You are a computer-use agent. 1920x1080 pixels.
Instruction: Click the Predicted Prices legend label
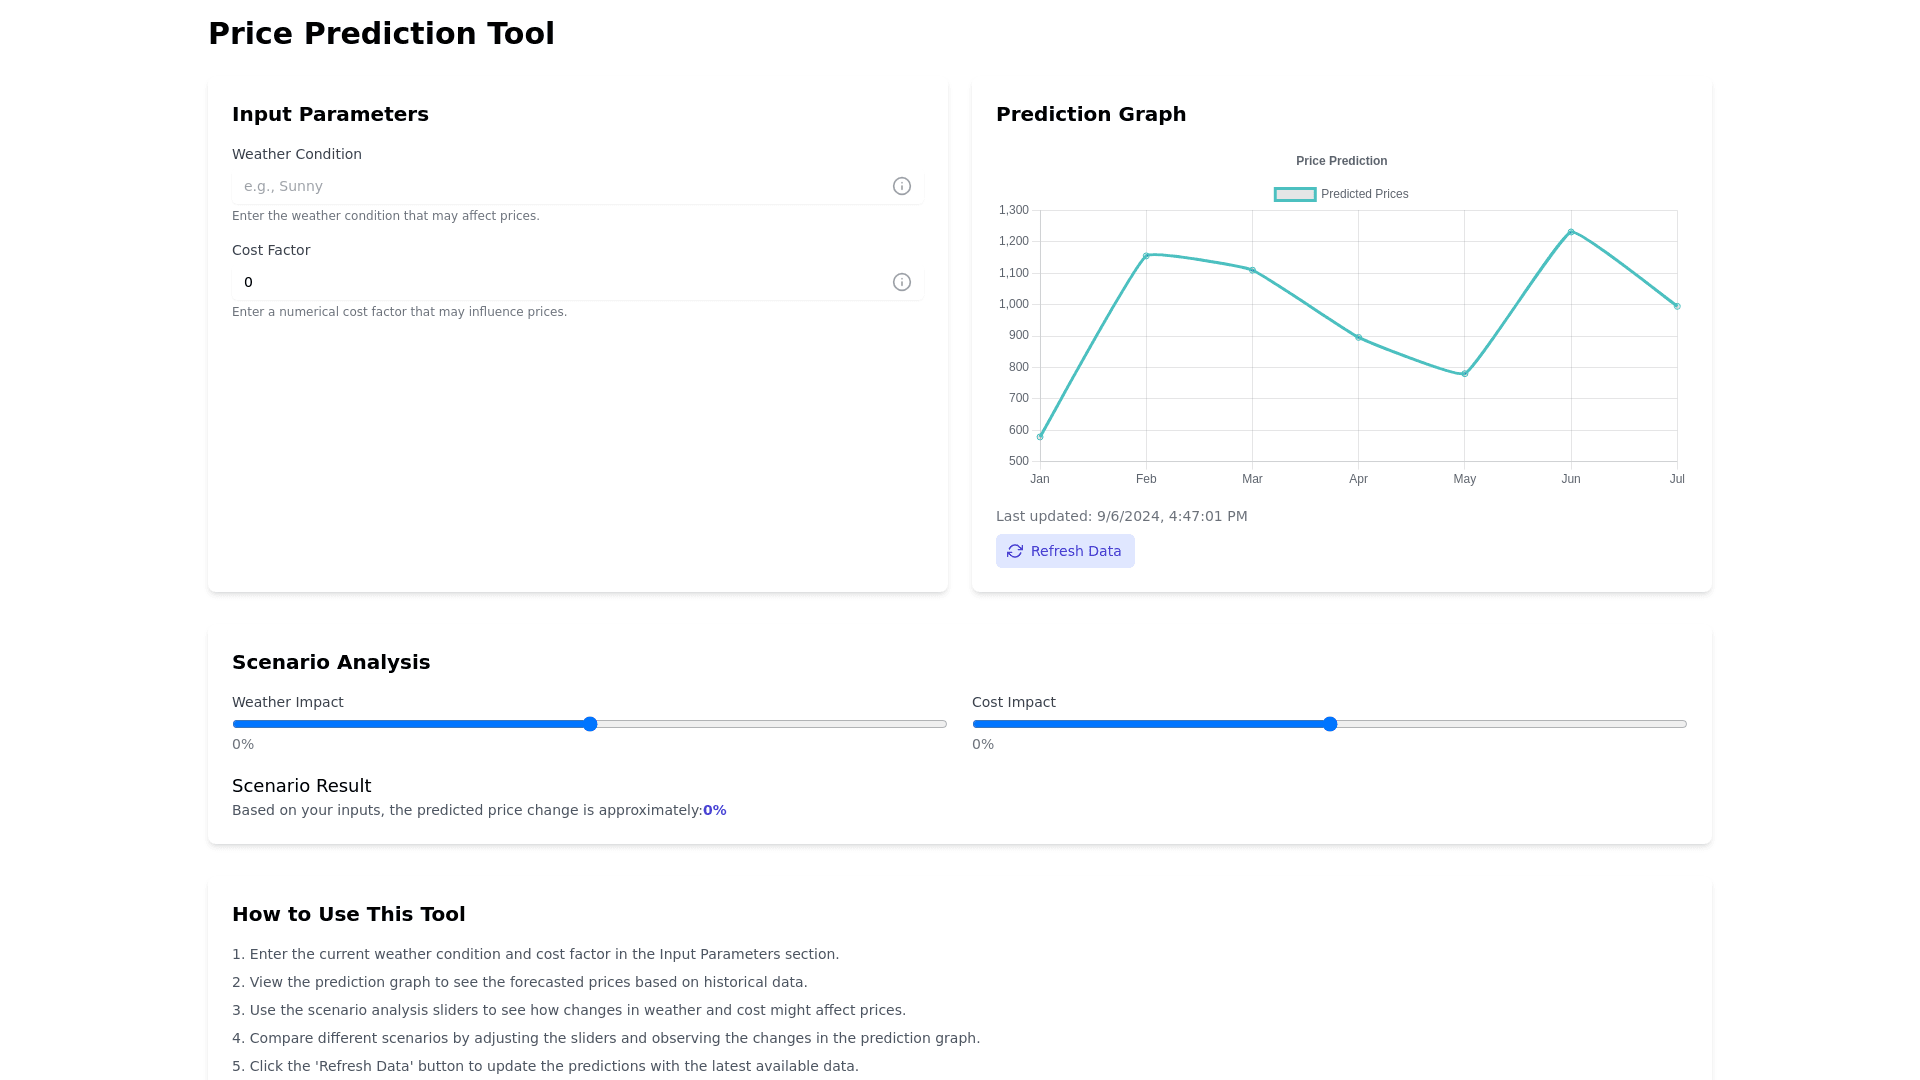(1364, 194)
